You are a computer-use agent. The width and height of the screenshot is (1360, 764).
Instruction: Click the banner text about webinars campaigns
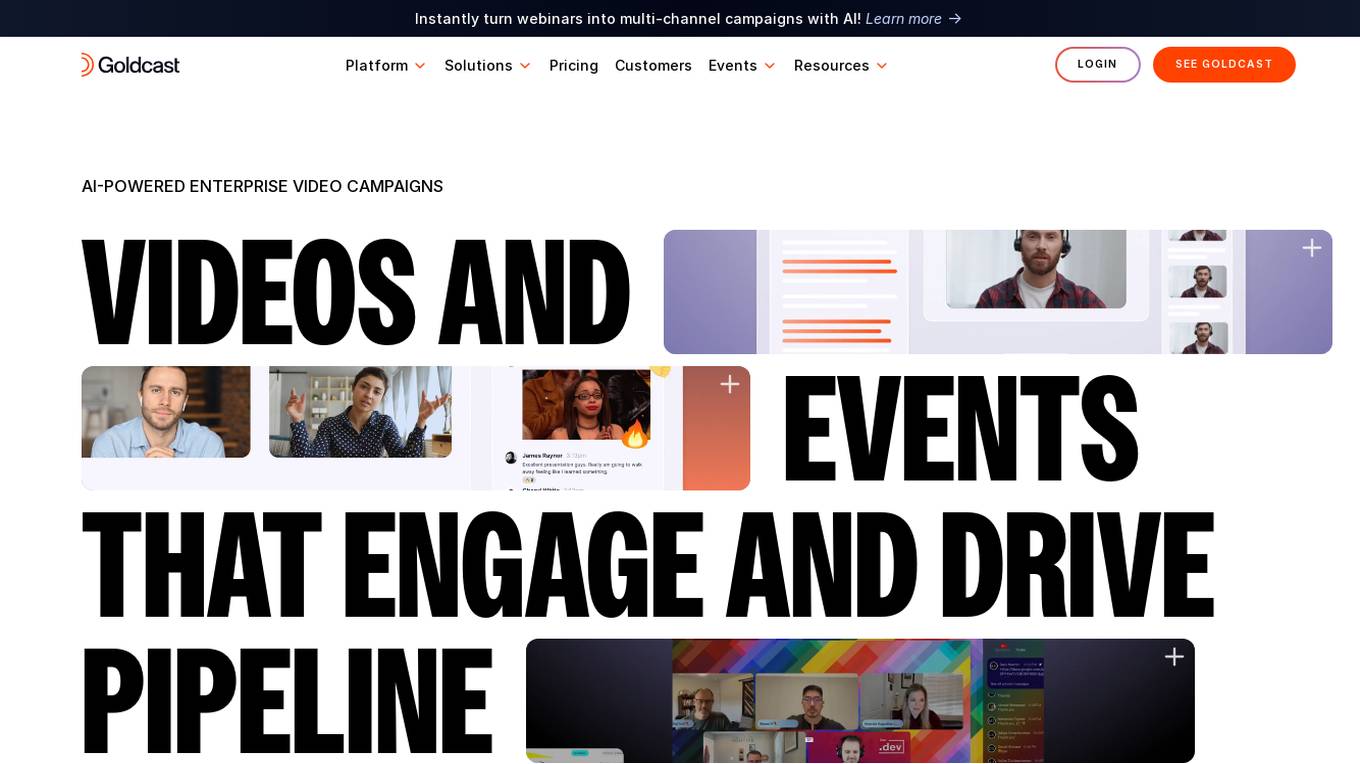[638, 18]
